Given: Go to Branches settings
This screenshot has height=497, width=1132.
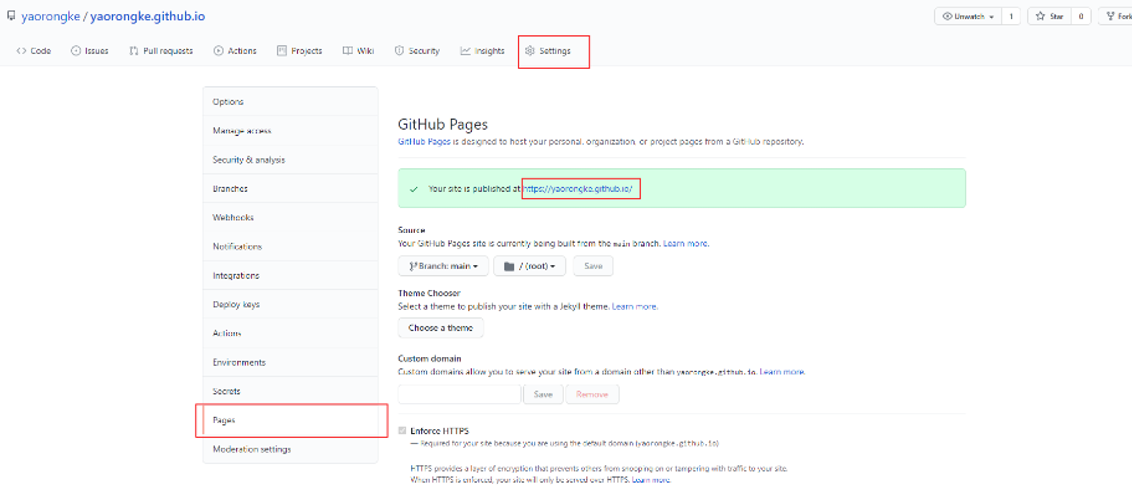Looking at the screenshot, I should (290, 189).
